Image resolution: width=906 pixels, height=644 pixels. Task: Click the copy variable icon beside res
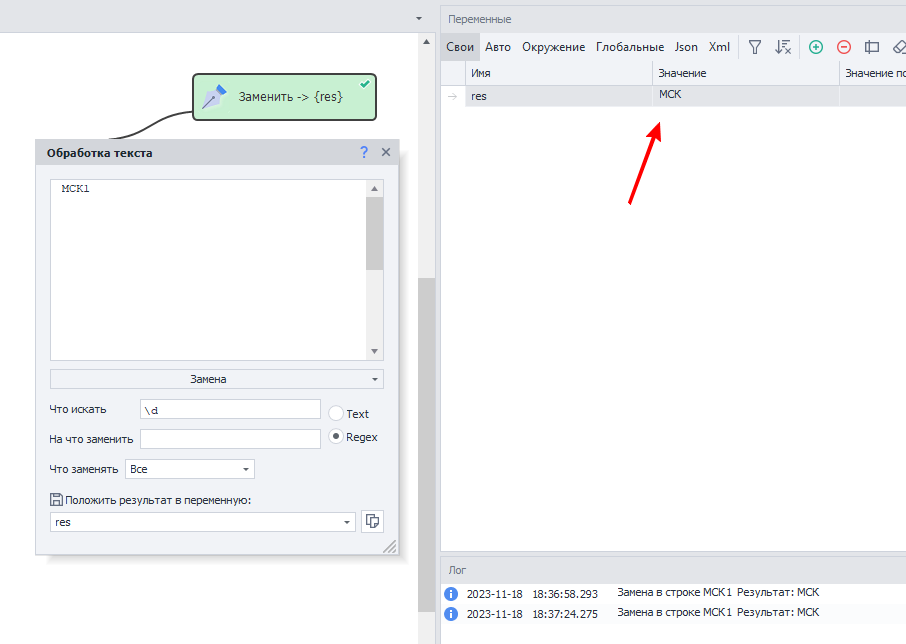(372, 522)
